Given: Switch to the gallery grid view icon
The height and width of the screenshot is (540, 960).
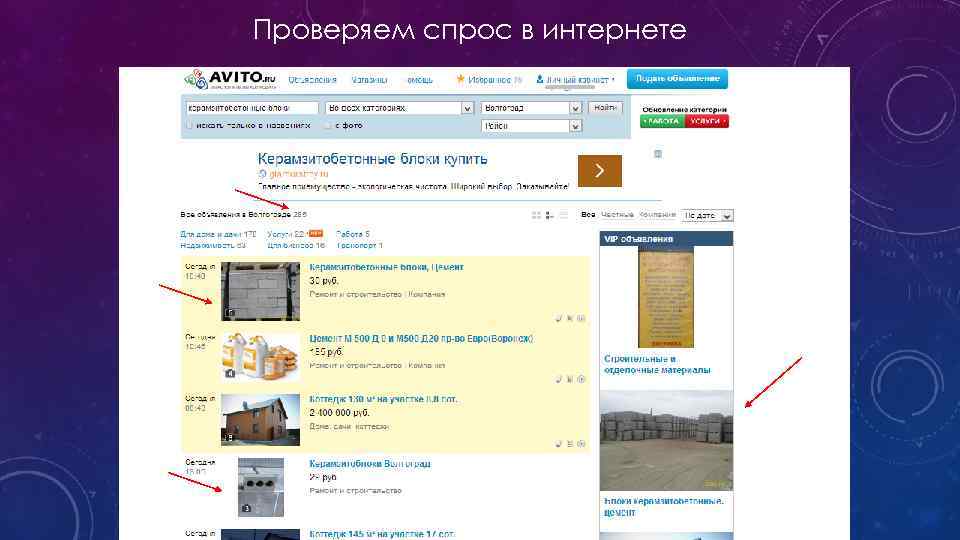Looking at the screenshot, I should [536, 216].
